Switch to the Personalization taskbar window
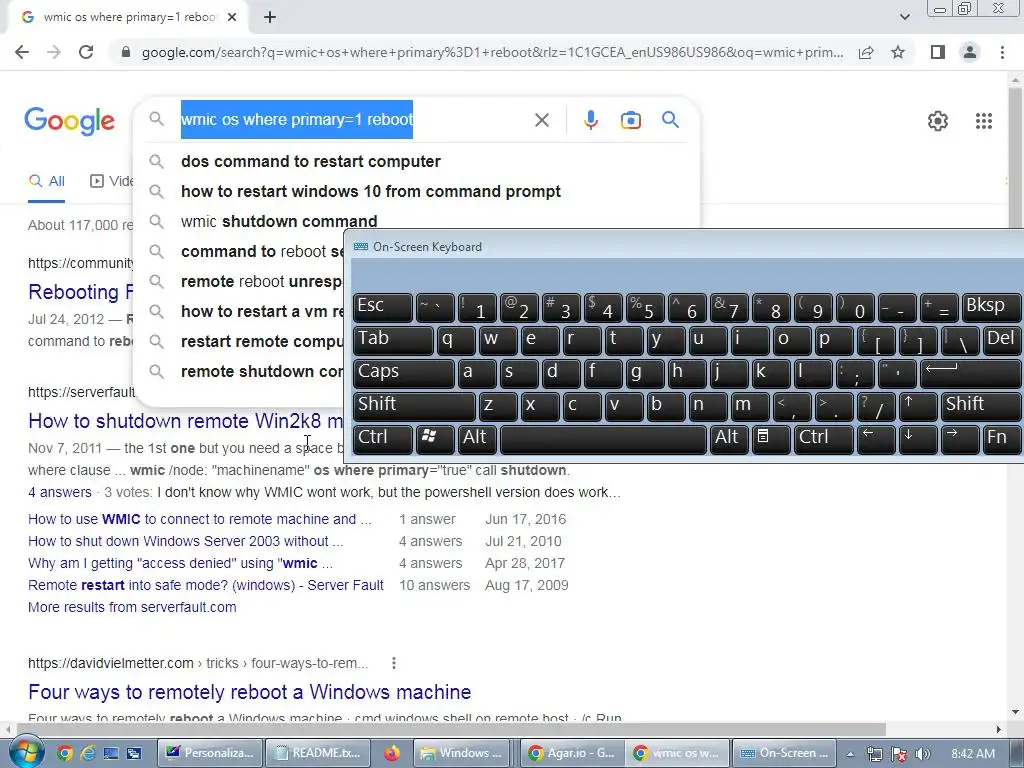 pos(211,753)
